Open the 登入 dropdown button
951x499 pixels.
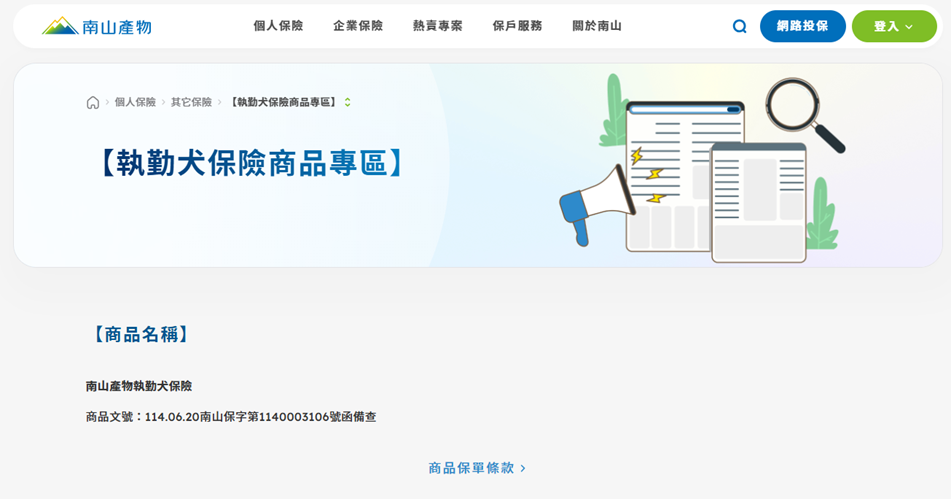[x=894, y=26]
